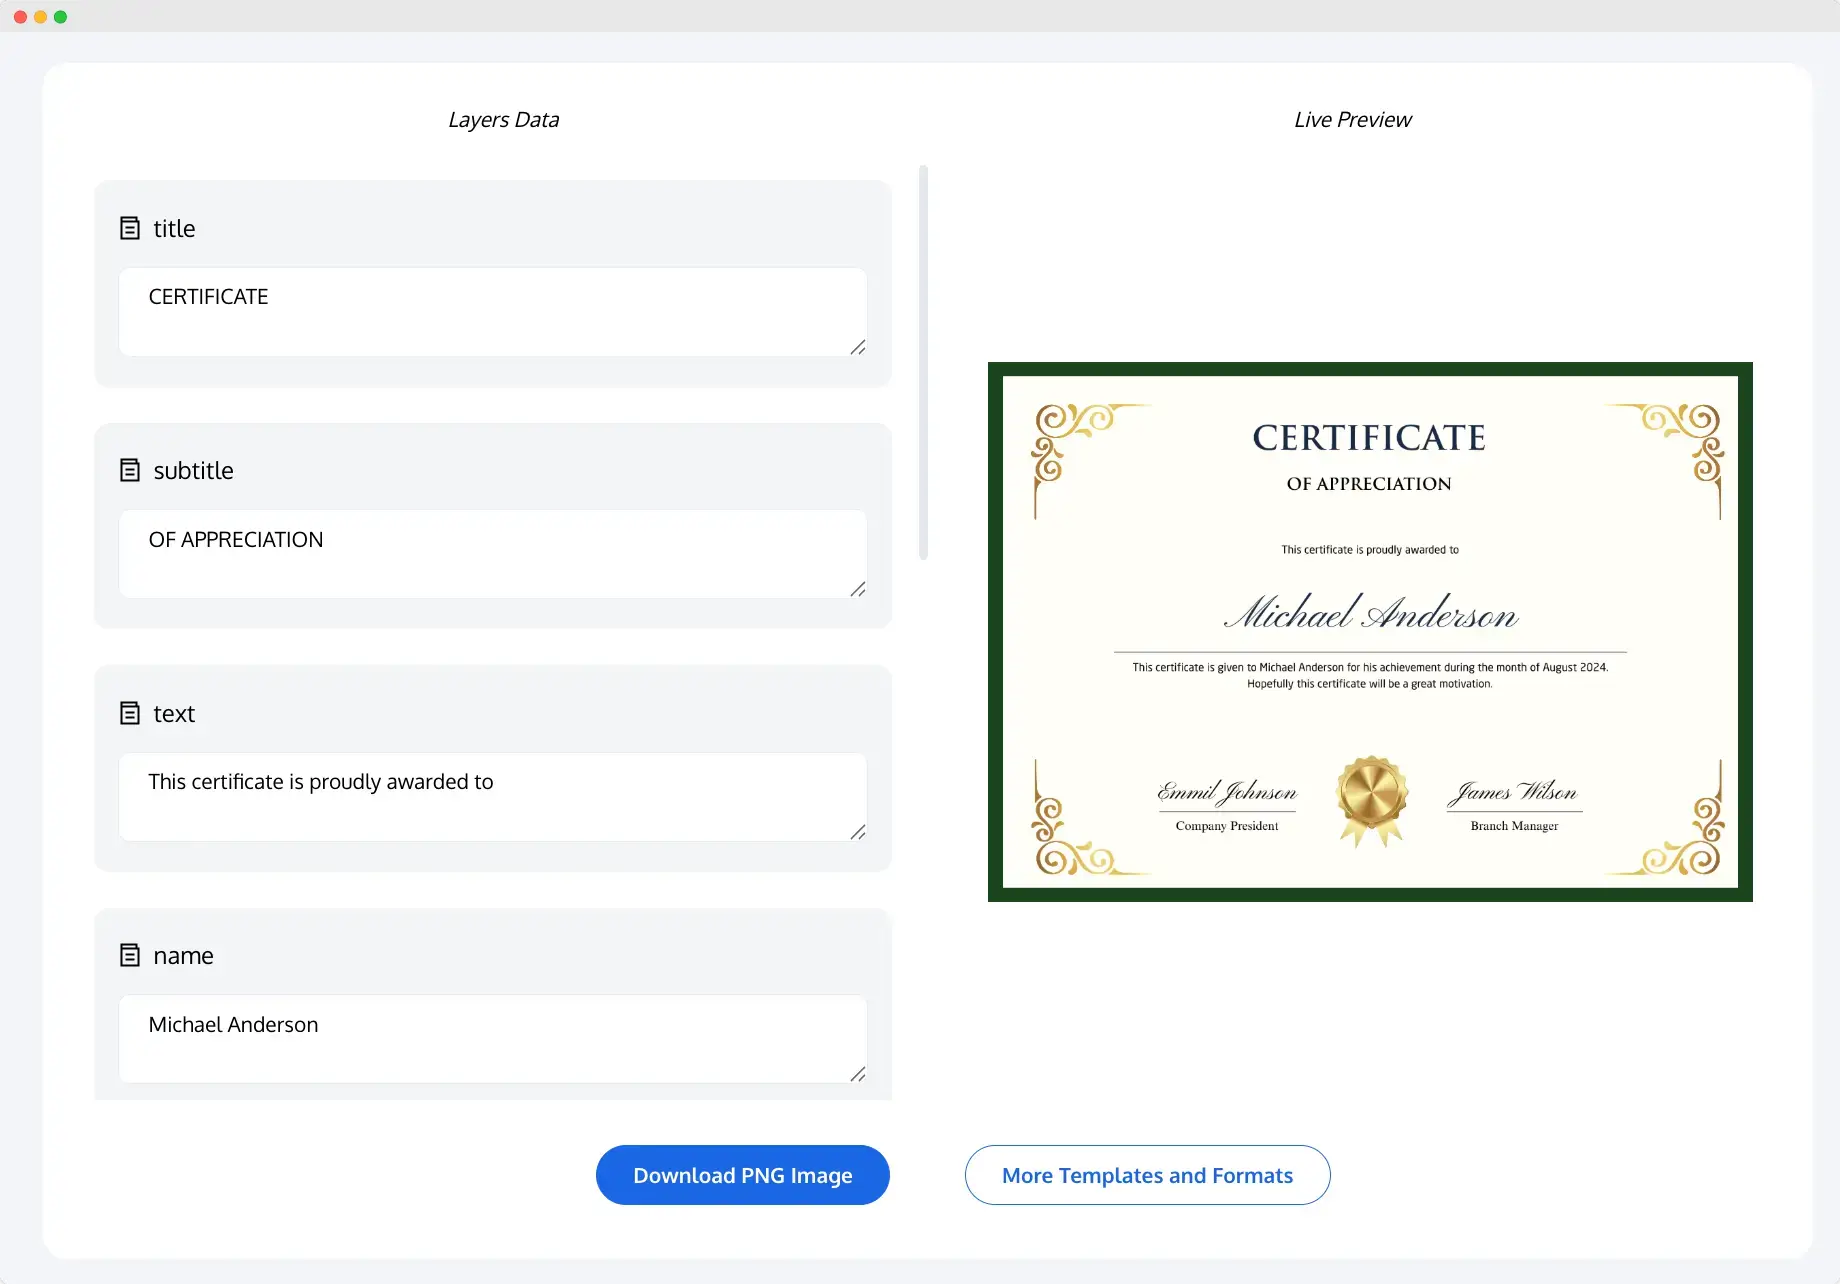Click the yellow minimize traffic light button
The height and width of the screenshot is (1284, 1840).
(x=40, y=16)
